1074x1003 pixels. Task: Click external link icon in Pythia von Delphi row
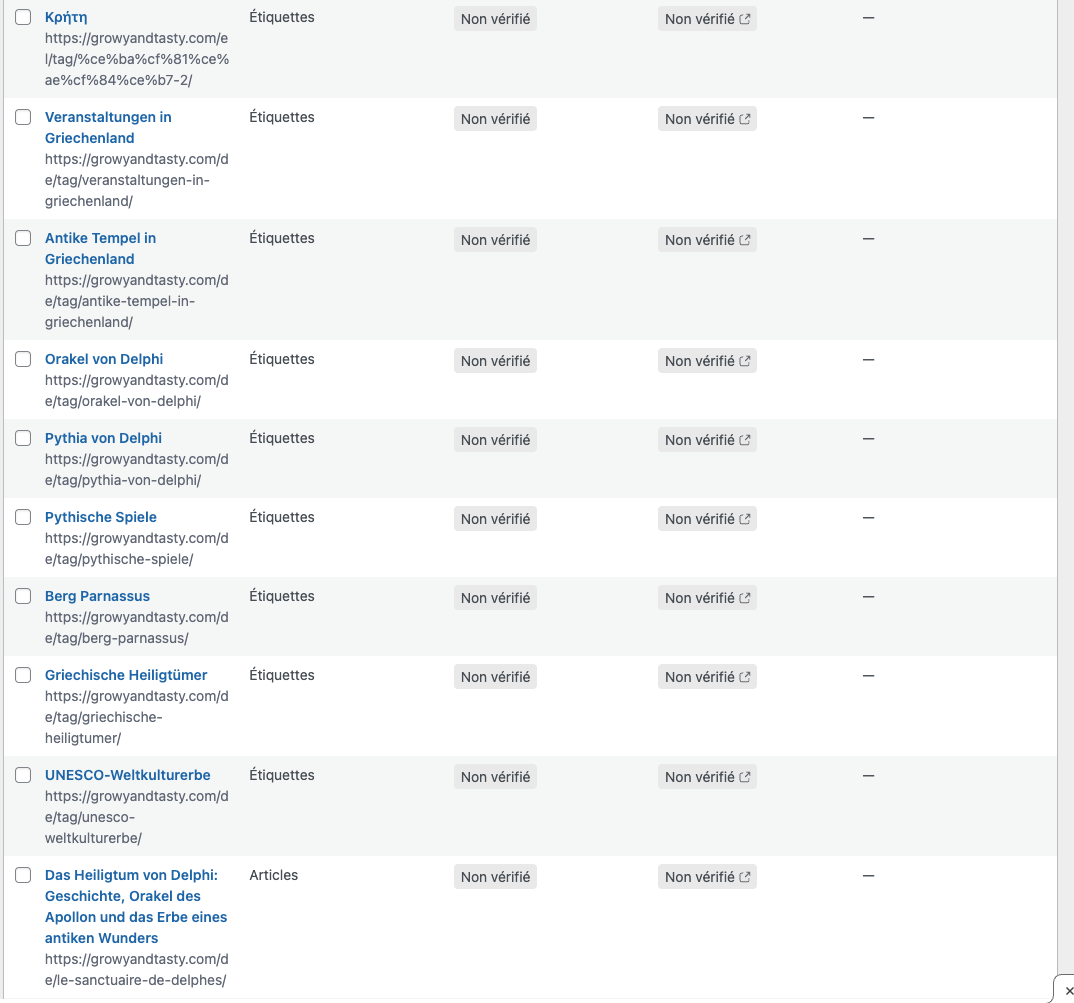[744, 440]
